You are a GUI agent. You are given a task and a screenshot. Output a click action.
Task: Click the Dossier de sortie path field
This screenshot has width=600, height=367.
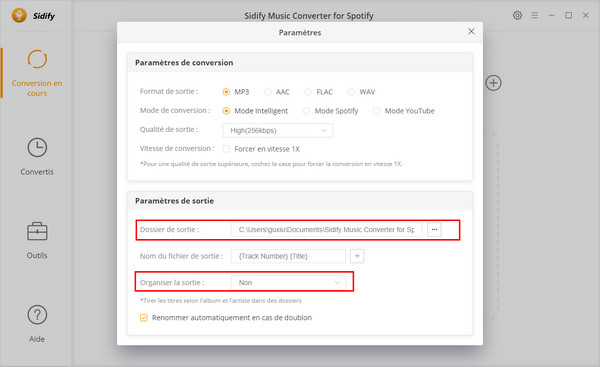click(326, 230)
